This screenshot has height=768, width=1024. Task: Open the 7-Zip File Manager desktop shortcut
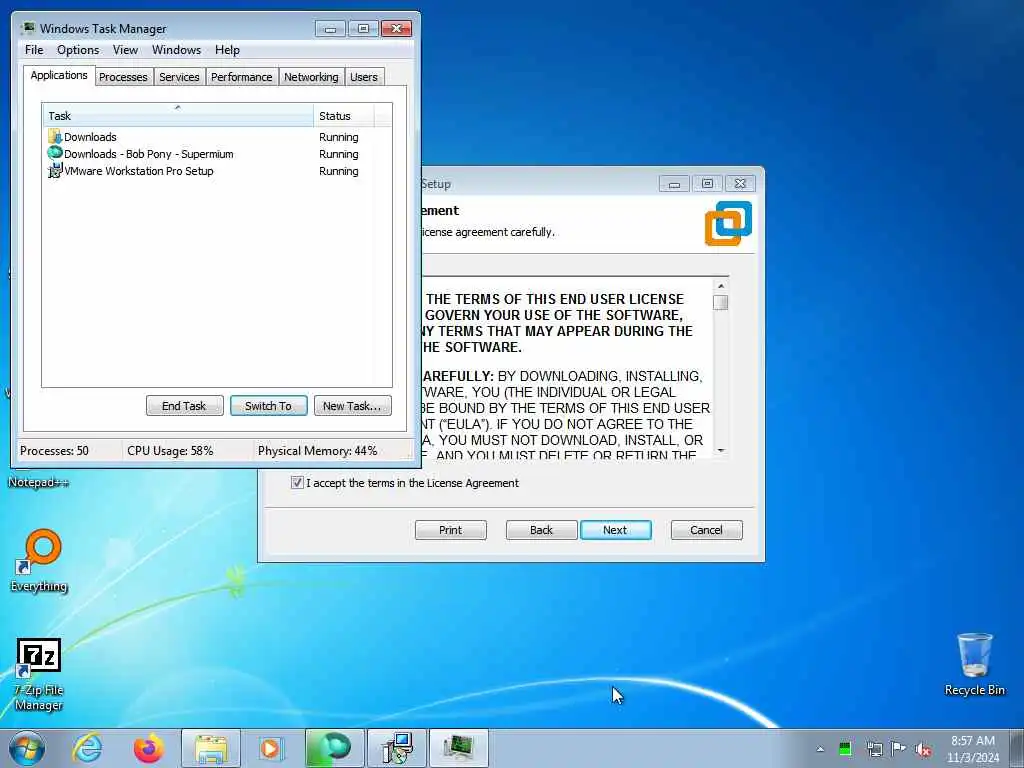click(x=39, y=674)
